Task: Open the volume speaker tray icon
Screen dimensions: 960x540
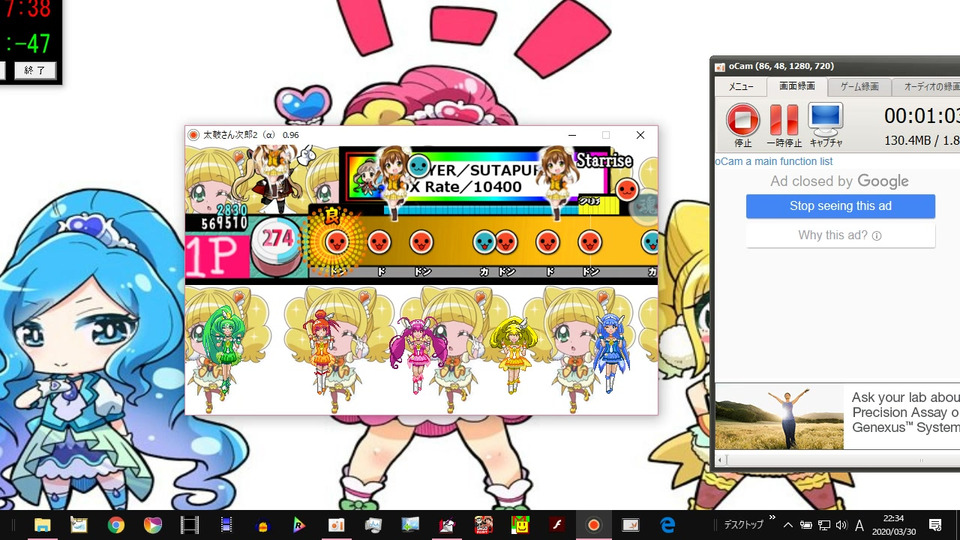Action: 842,525
